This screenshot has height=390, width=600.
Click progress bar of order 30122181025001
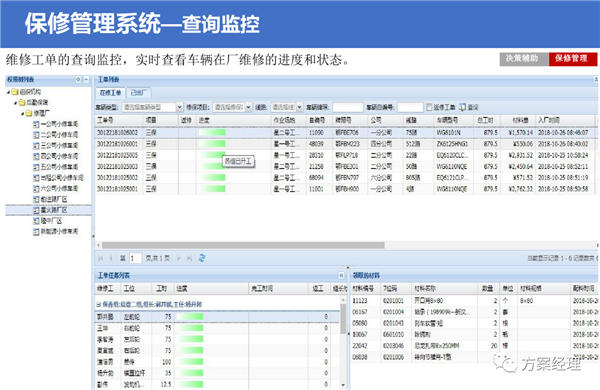click(x=212, y=189)
